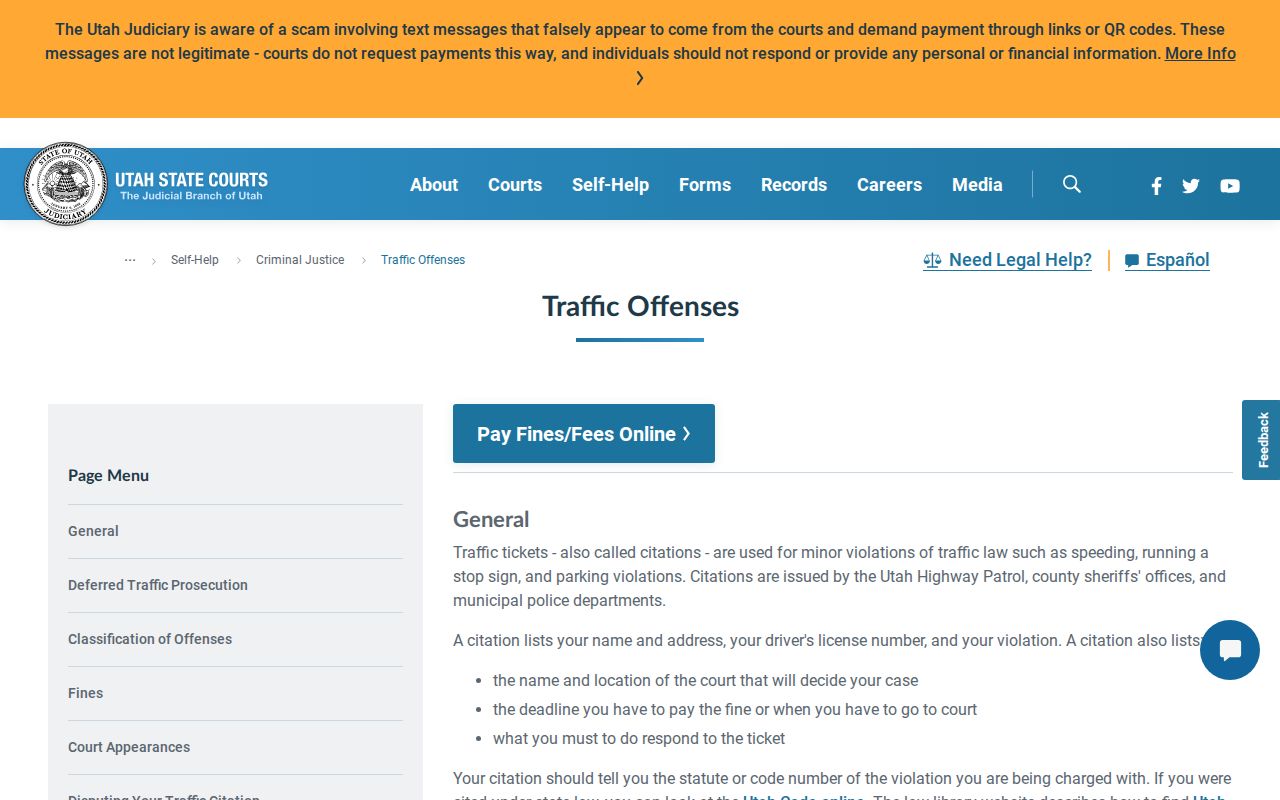Go to Criminal Justice breadcrumb

tap(300, 260)
